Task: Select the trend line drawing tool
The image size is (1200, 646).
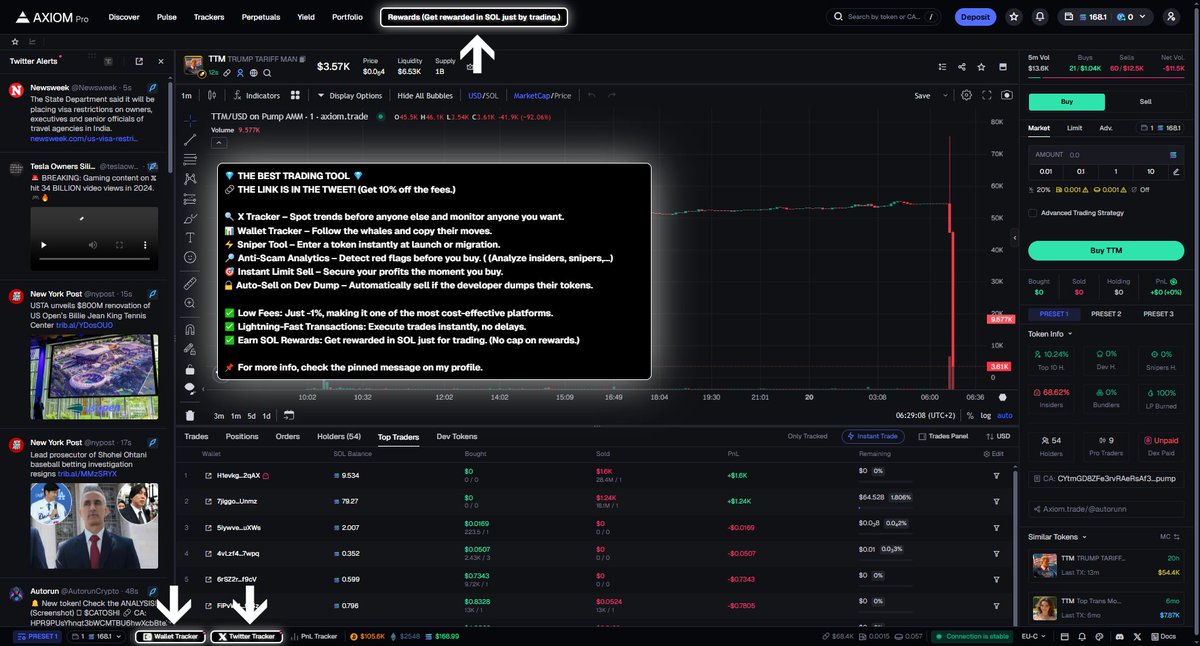Action: [190, 140]
